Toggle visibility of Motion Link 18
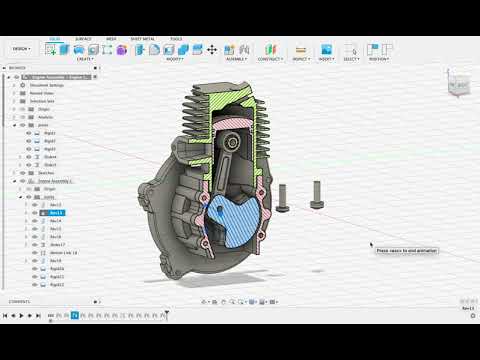This screenshot has height=360, width=480. tap(35, 253)
